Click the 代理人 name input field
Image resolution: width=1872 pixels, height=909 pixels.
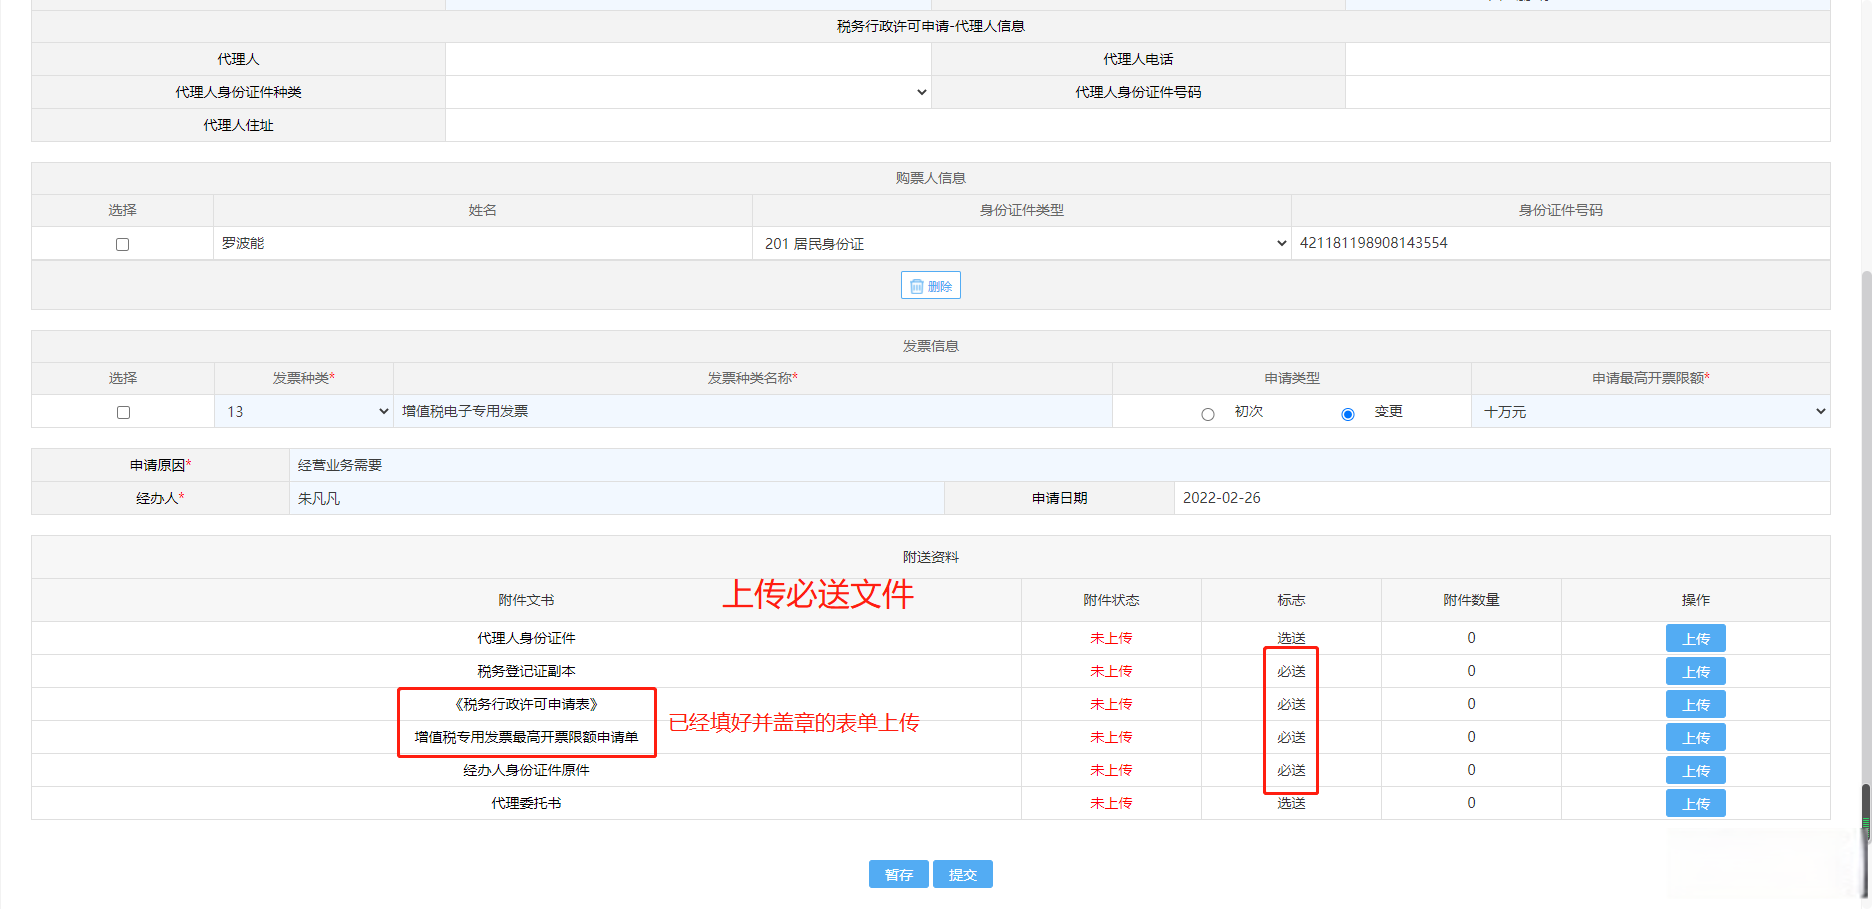tap(688, 60)
